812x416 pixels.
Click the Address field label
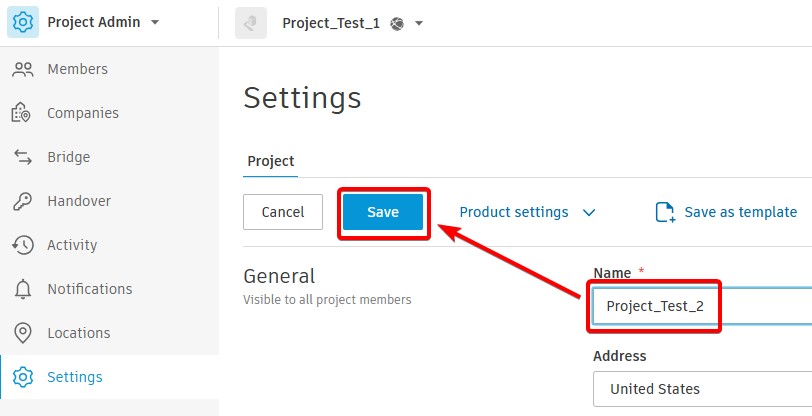pyautogui.click(x=620, y=356)
